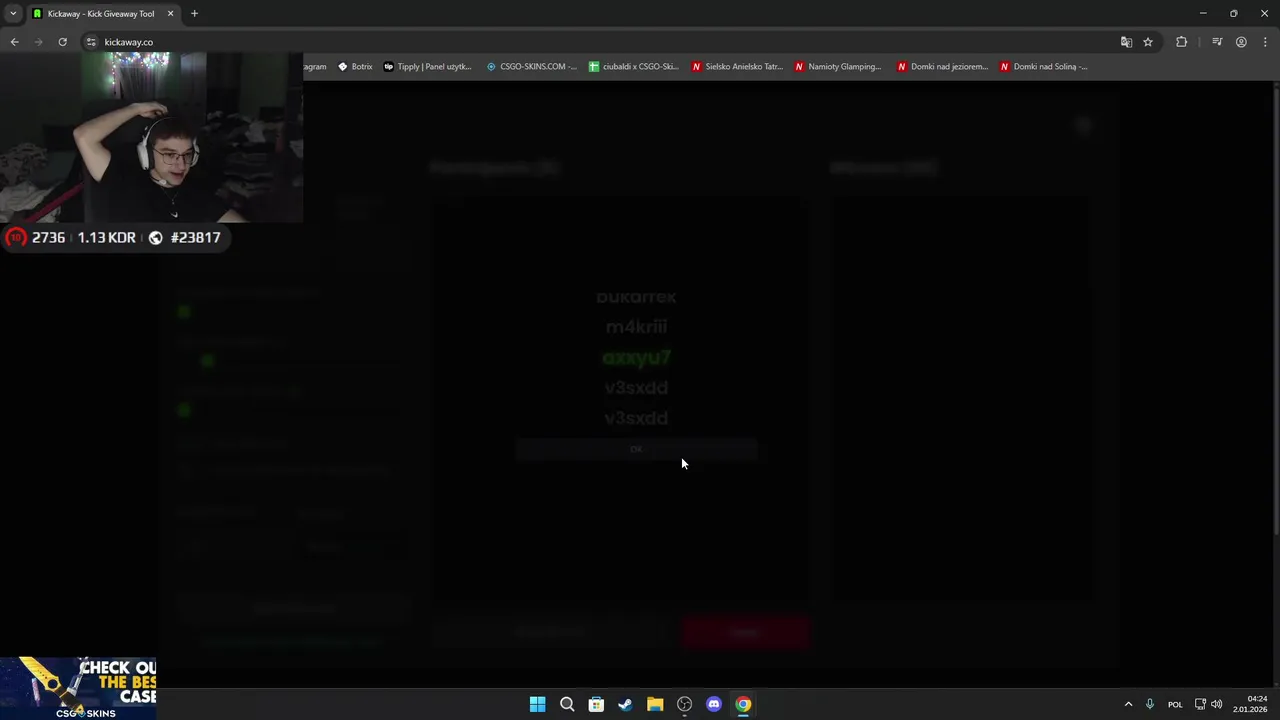
Task: Open the volume speaker tray icon
Action: click(x=1216, y=704)
